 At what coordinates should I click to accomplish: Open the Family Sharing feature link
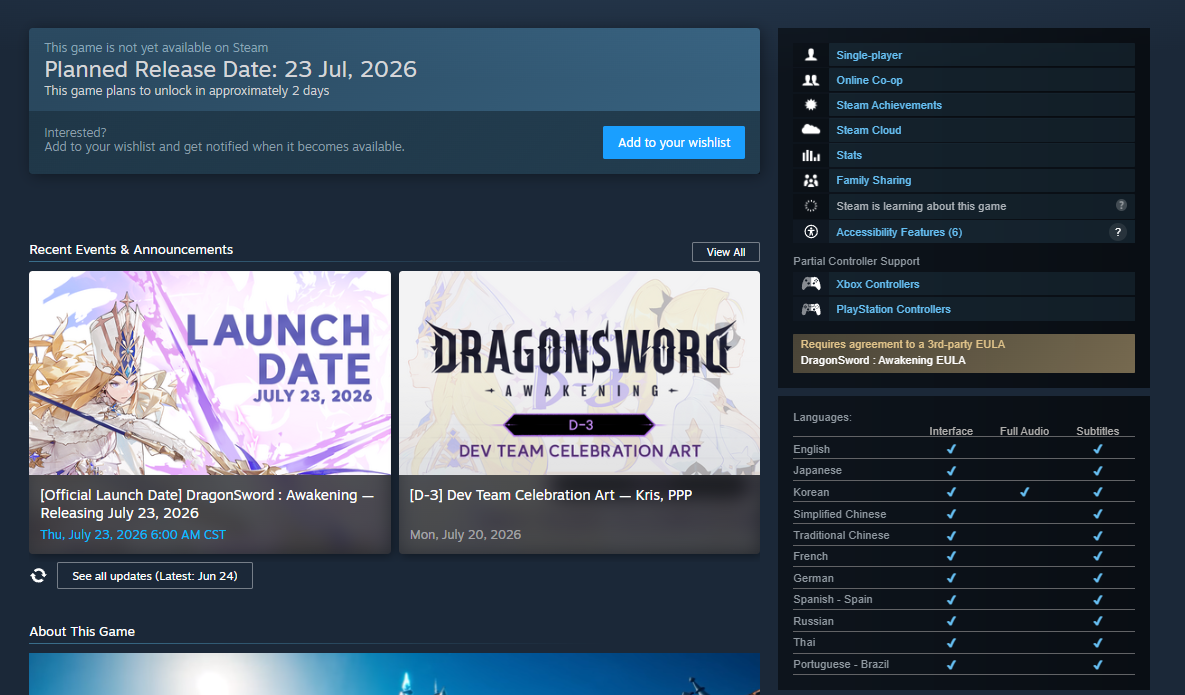point(874,181)
